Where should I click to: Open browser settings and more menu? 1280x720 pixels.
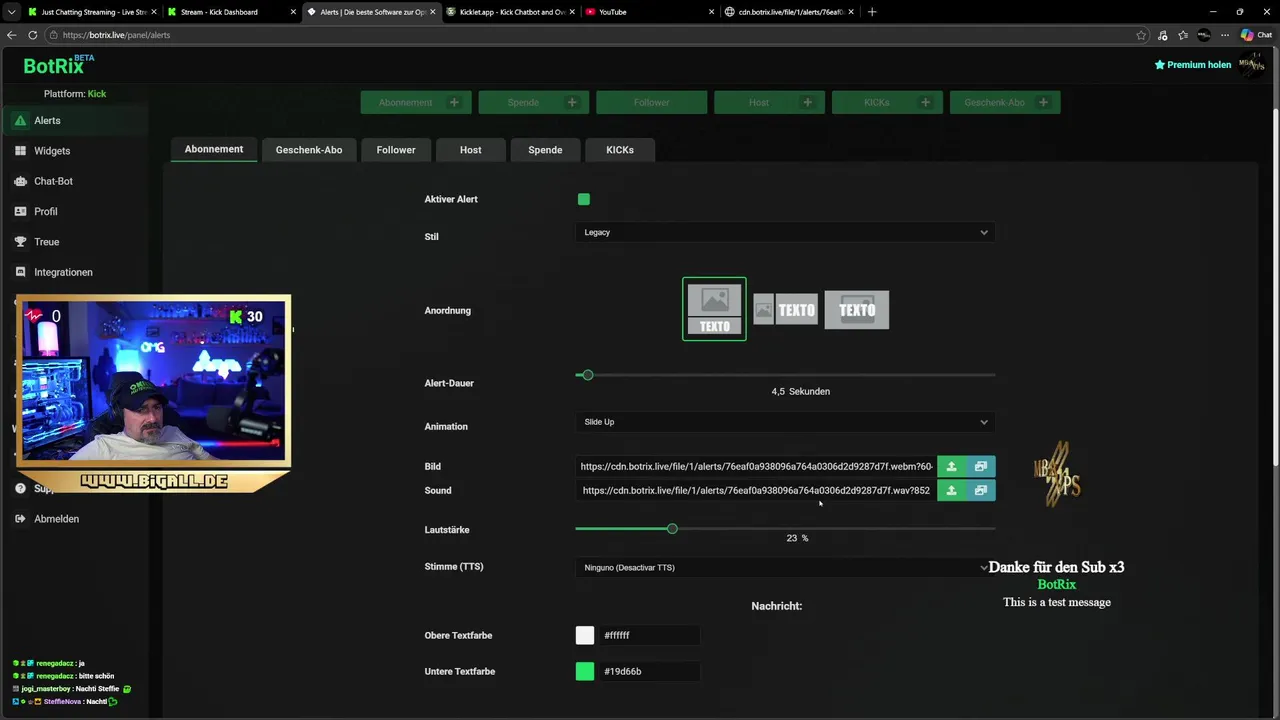click(x=1225, y=35)
